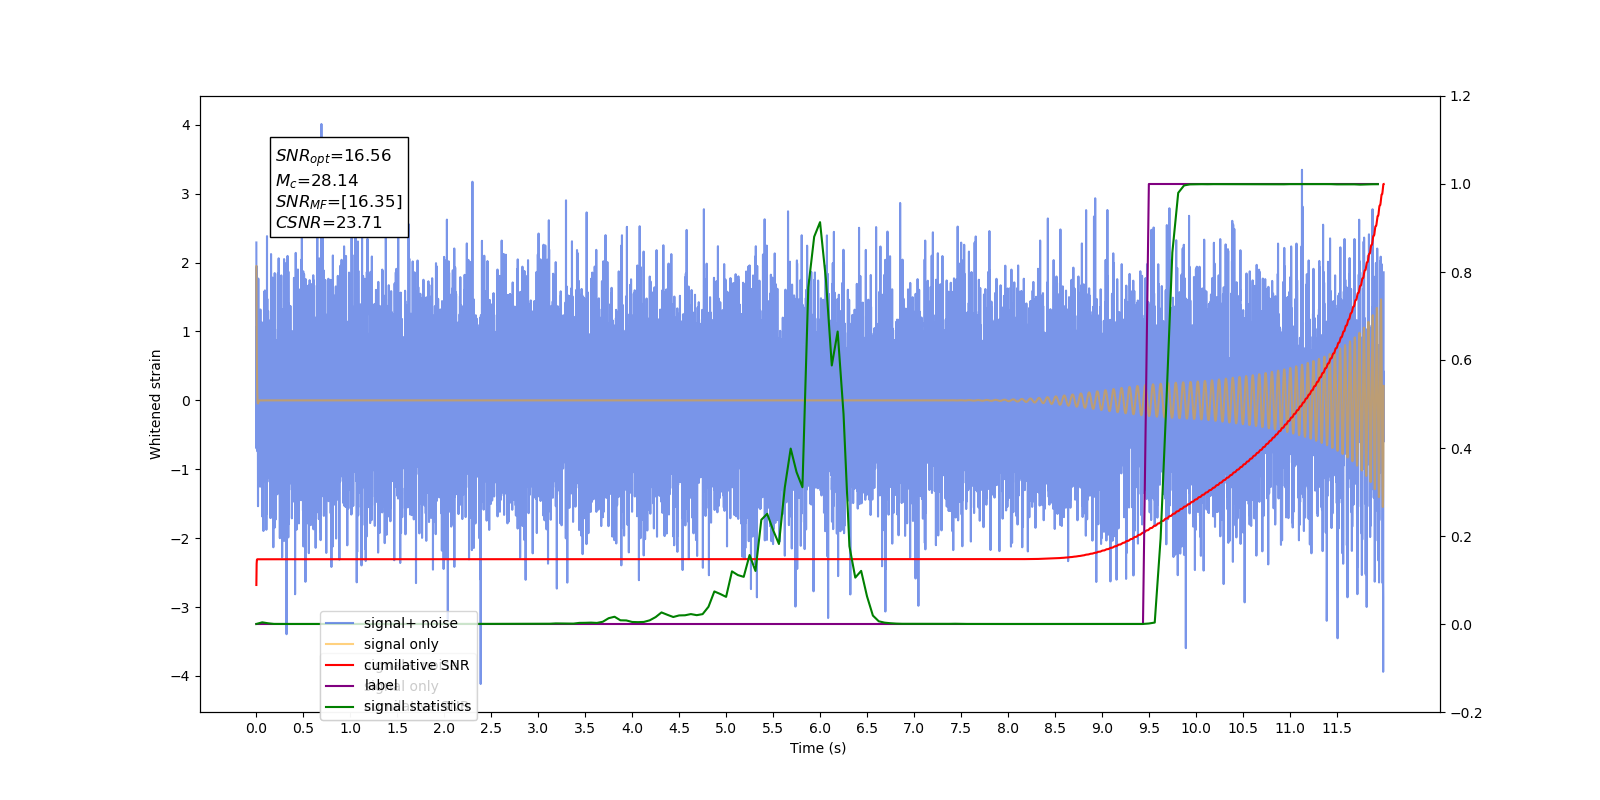Screen dimensions: 1600x800
Task: Click the 9.0 tick on the time axis
Action: click(x=1102, y=728)
